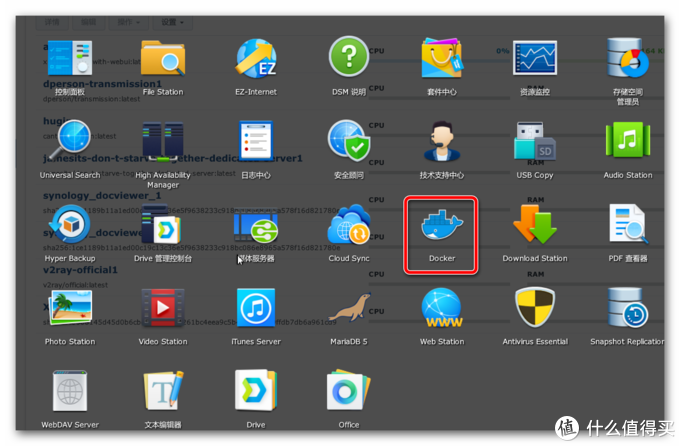
Task: Launch USB Copy
Action: (535, 141)
